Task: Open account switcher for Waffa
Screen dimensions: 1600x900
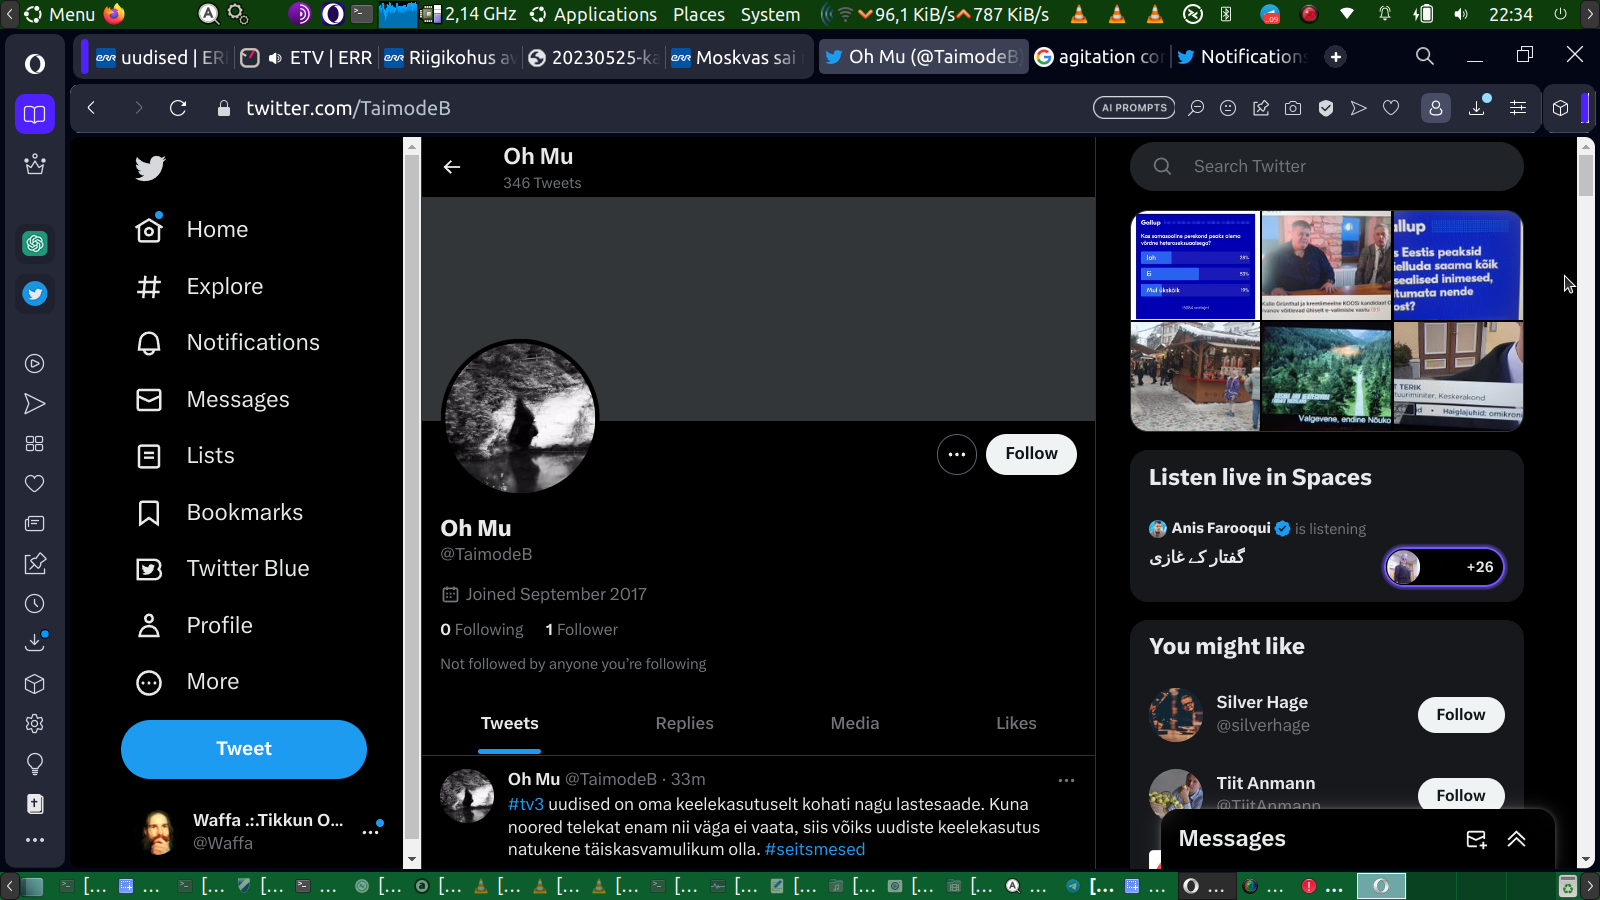Action: [x=371, y=831]
